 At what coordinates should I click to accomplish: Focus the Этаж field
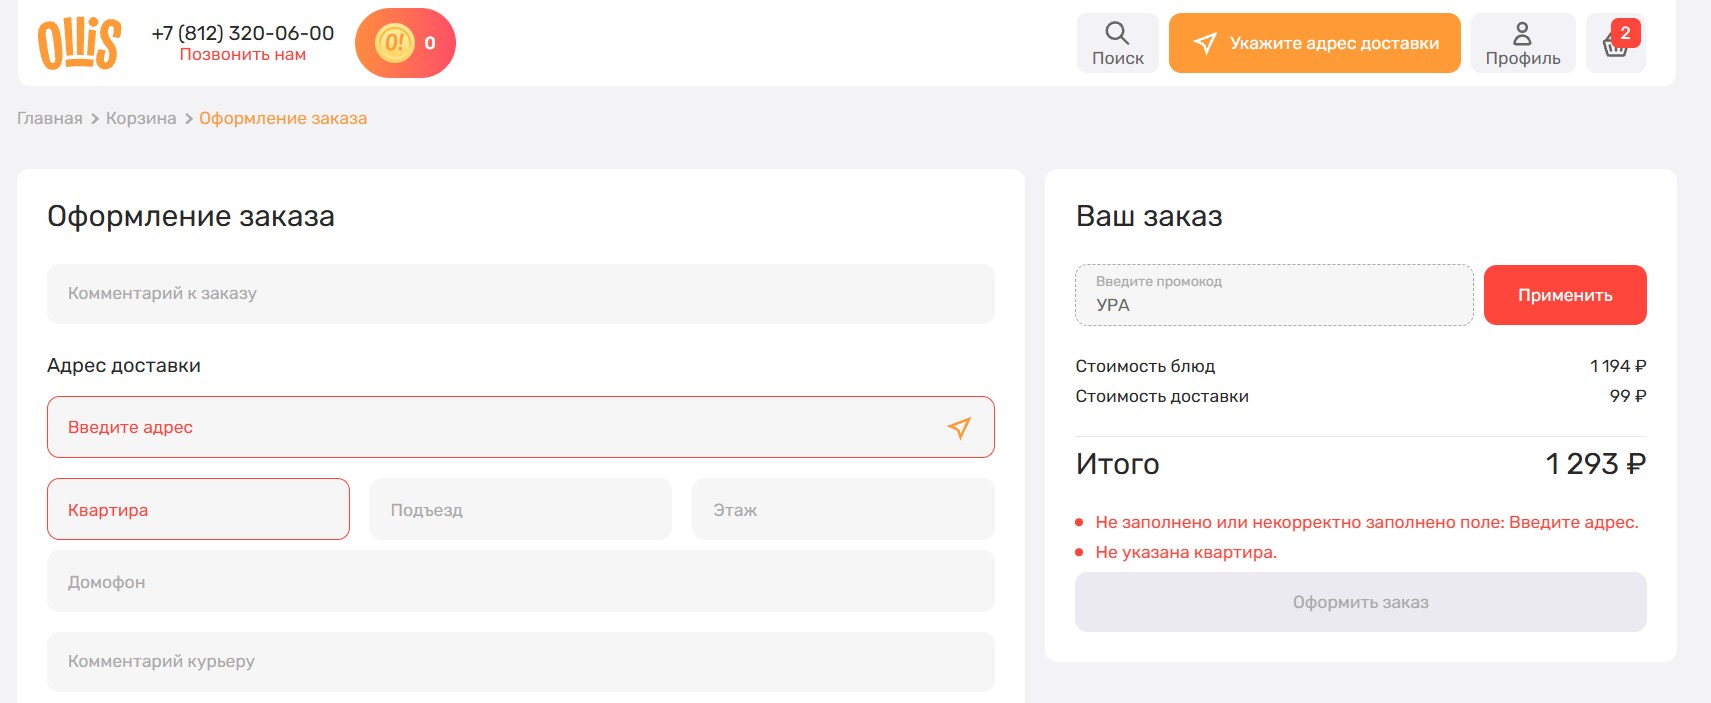tap(843, 509)
